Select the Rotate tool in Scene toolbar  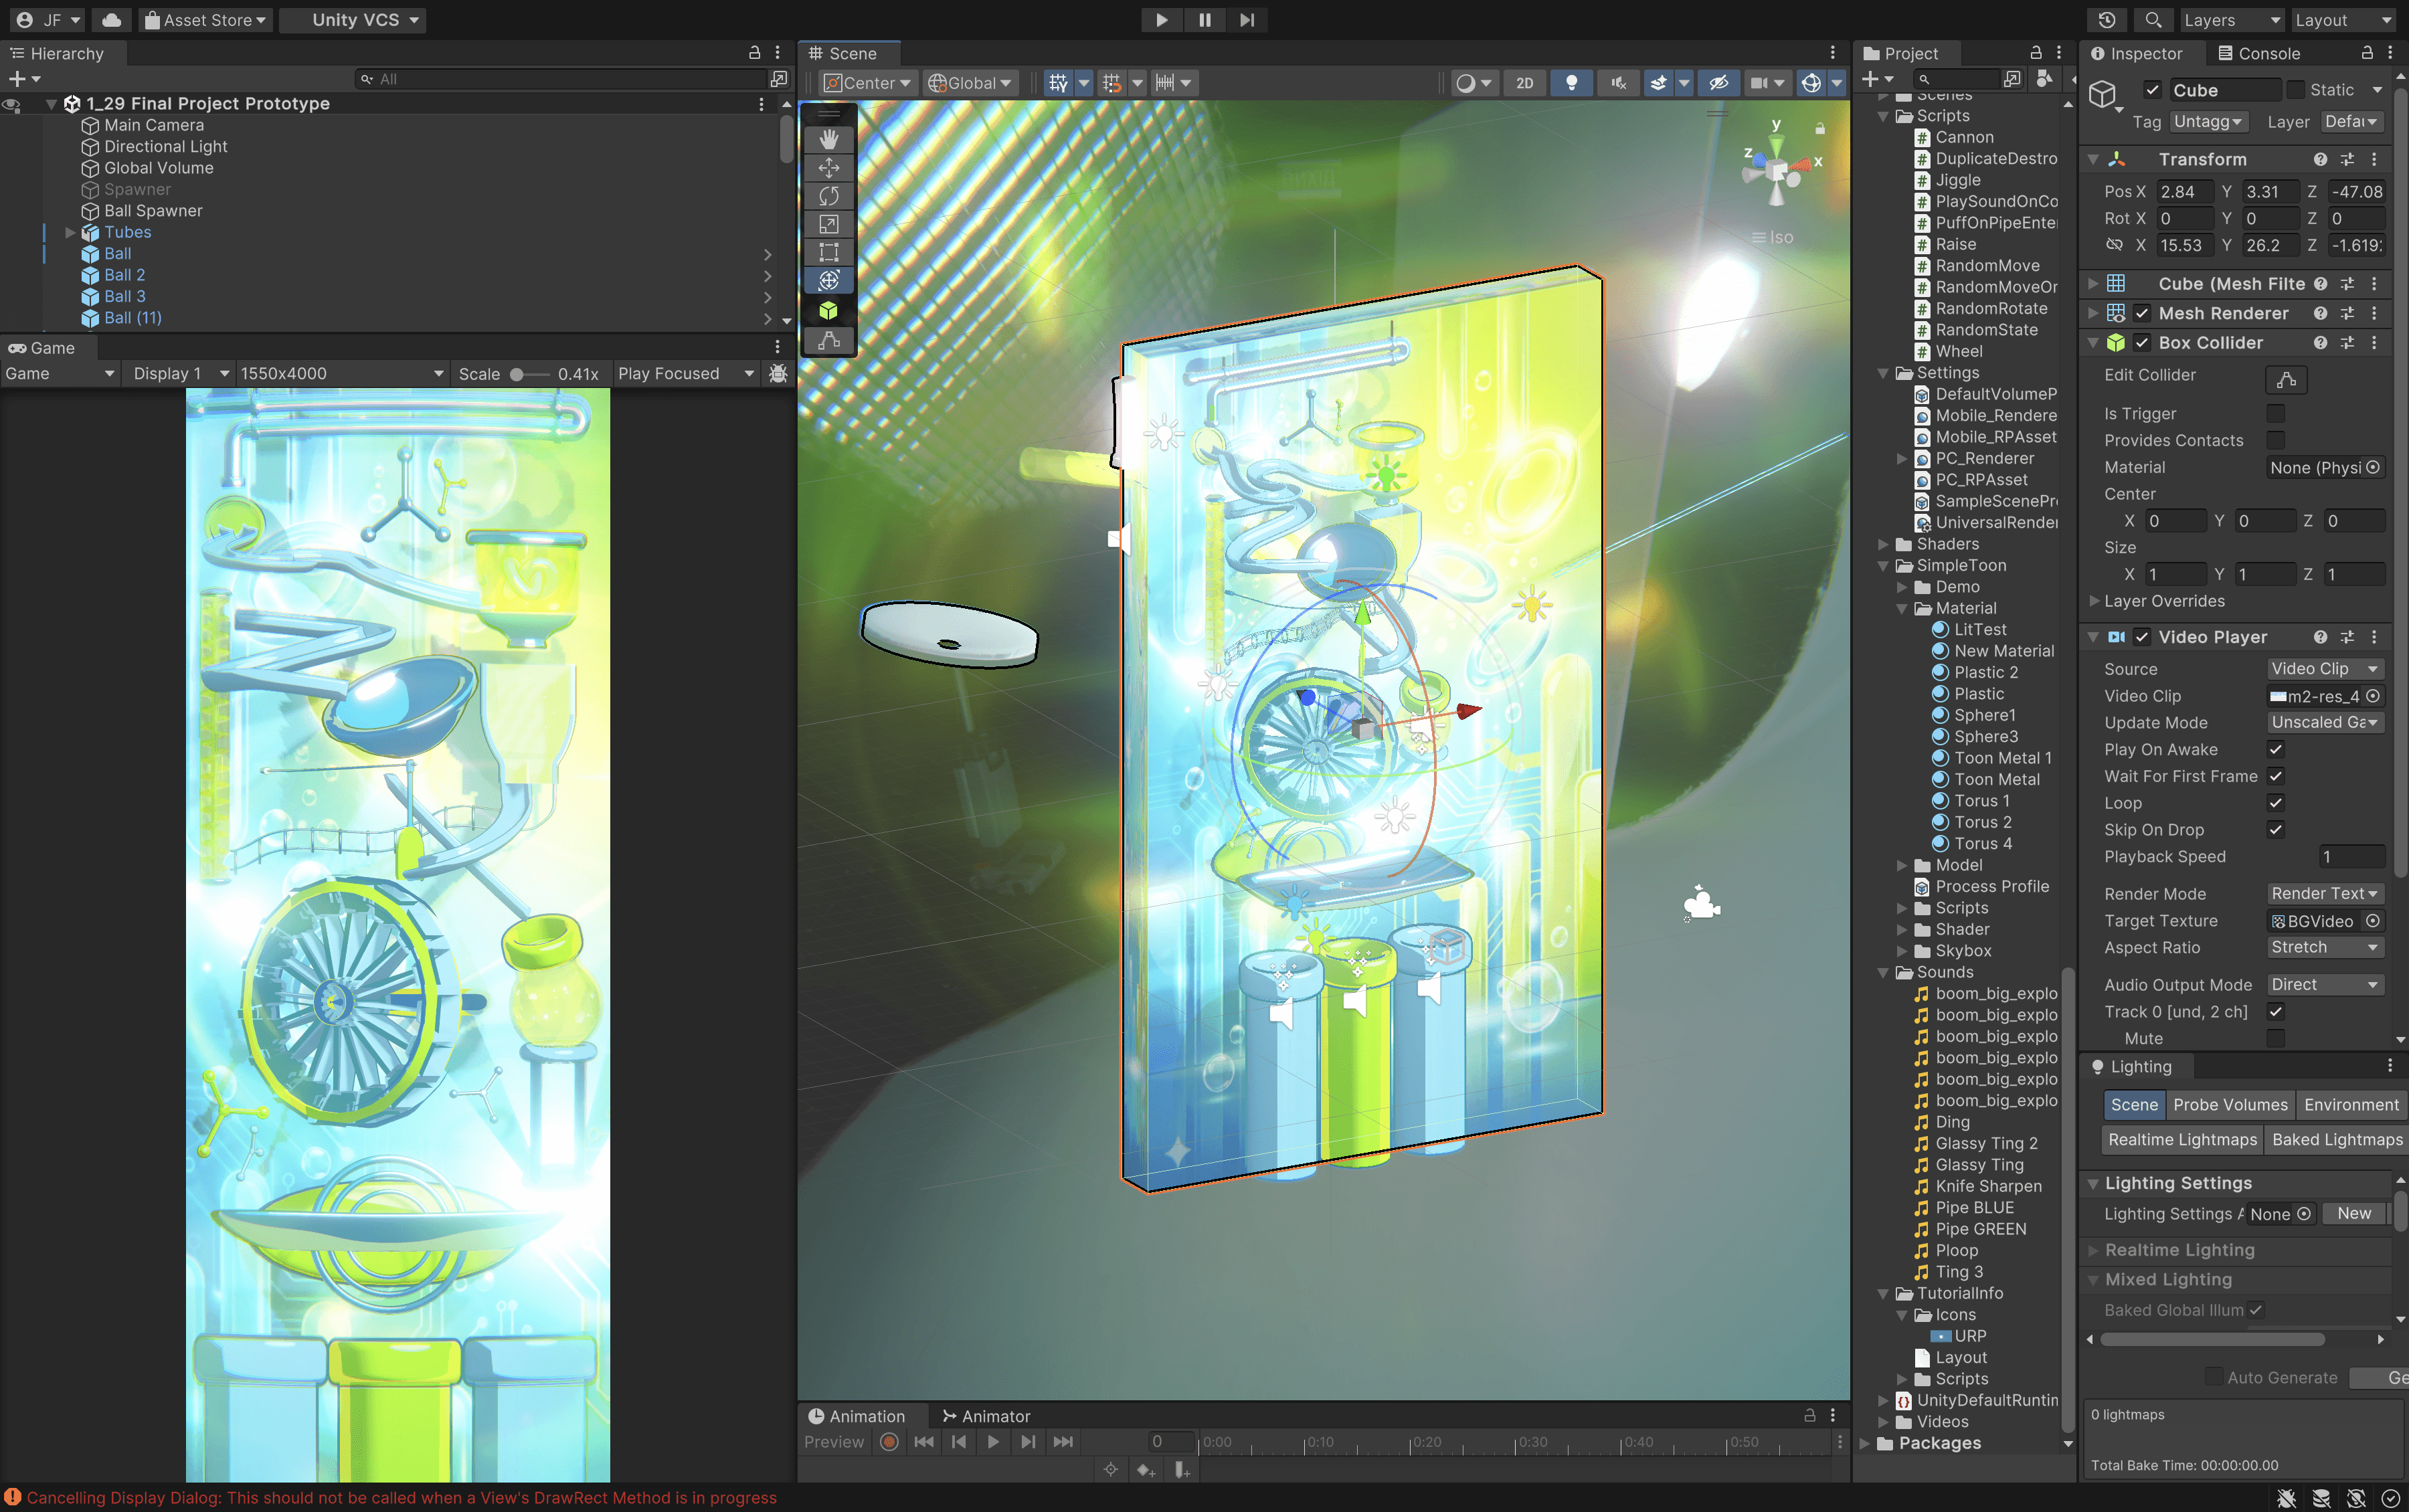point(828,196)
